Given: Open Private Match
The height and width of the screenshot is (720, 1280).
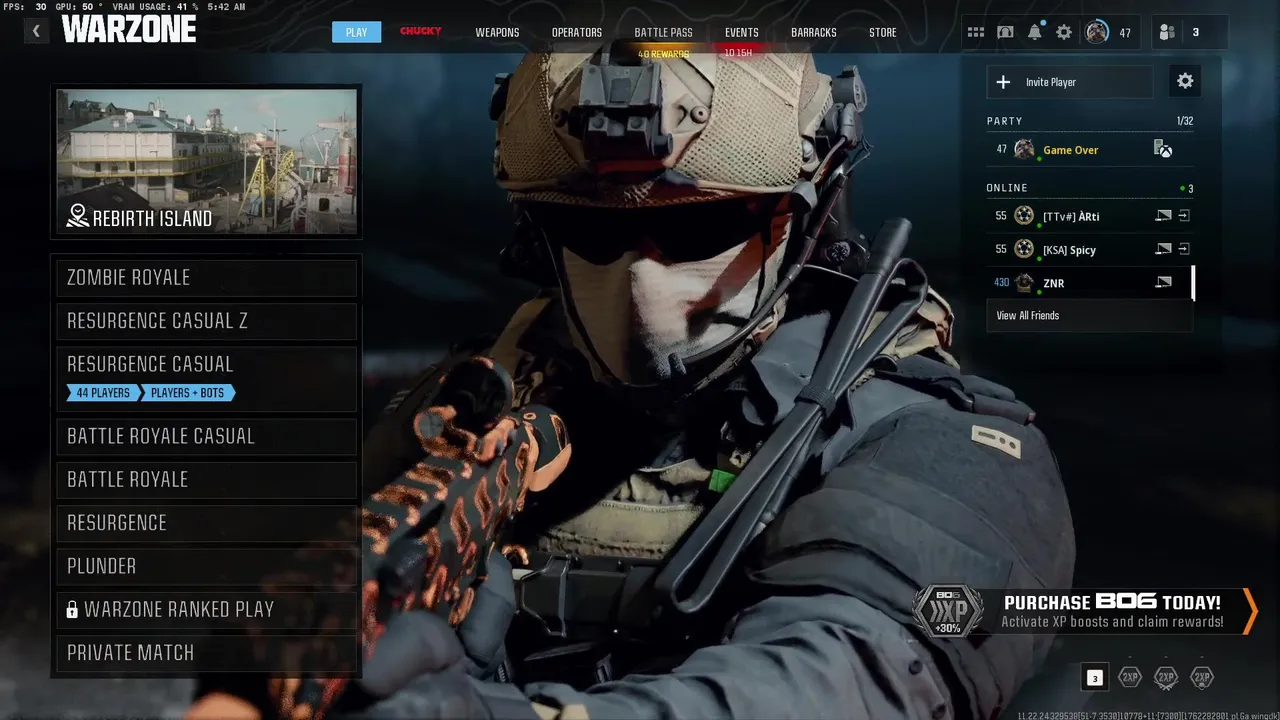Looking at the screenshot, I should 206,652.
